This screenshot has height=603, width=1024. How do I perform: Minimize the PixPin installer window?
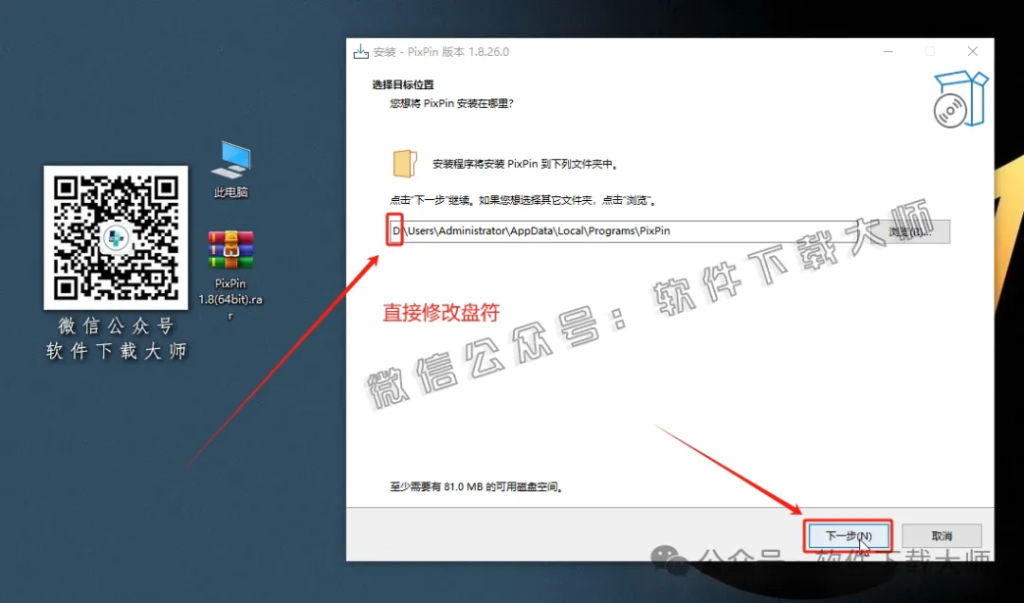click(x=887, y=50)
